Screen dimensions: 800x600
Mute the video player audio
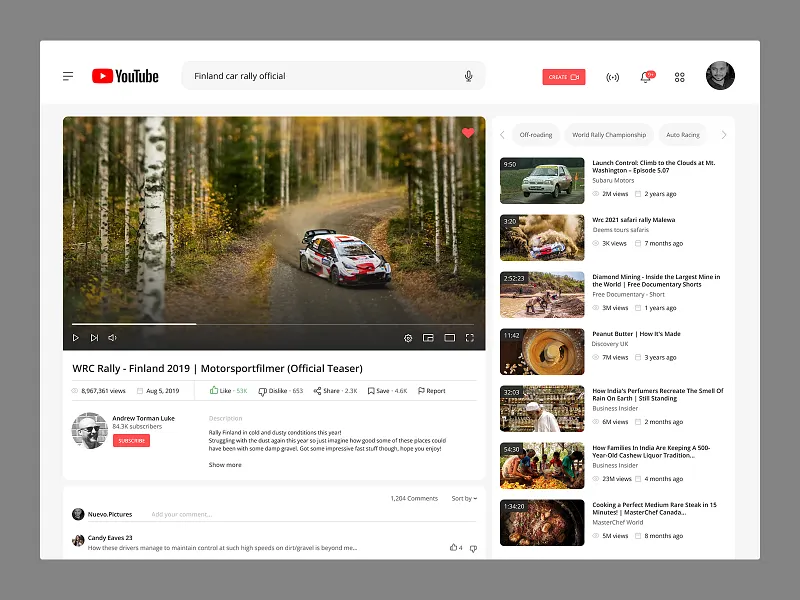[110, 338]
